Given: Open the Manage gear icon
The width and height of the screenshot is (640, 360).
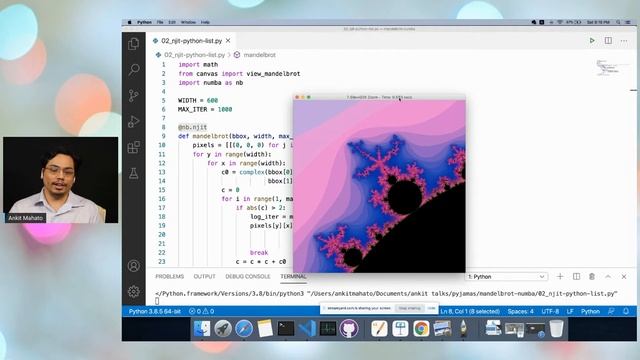Looking at the screenshot, I should click(133, 291).
